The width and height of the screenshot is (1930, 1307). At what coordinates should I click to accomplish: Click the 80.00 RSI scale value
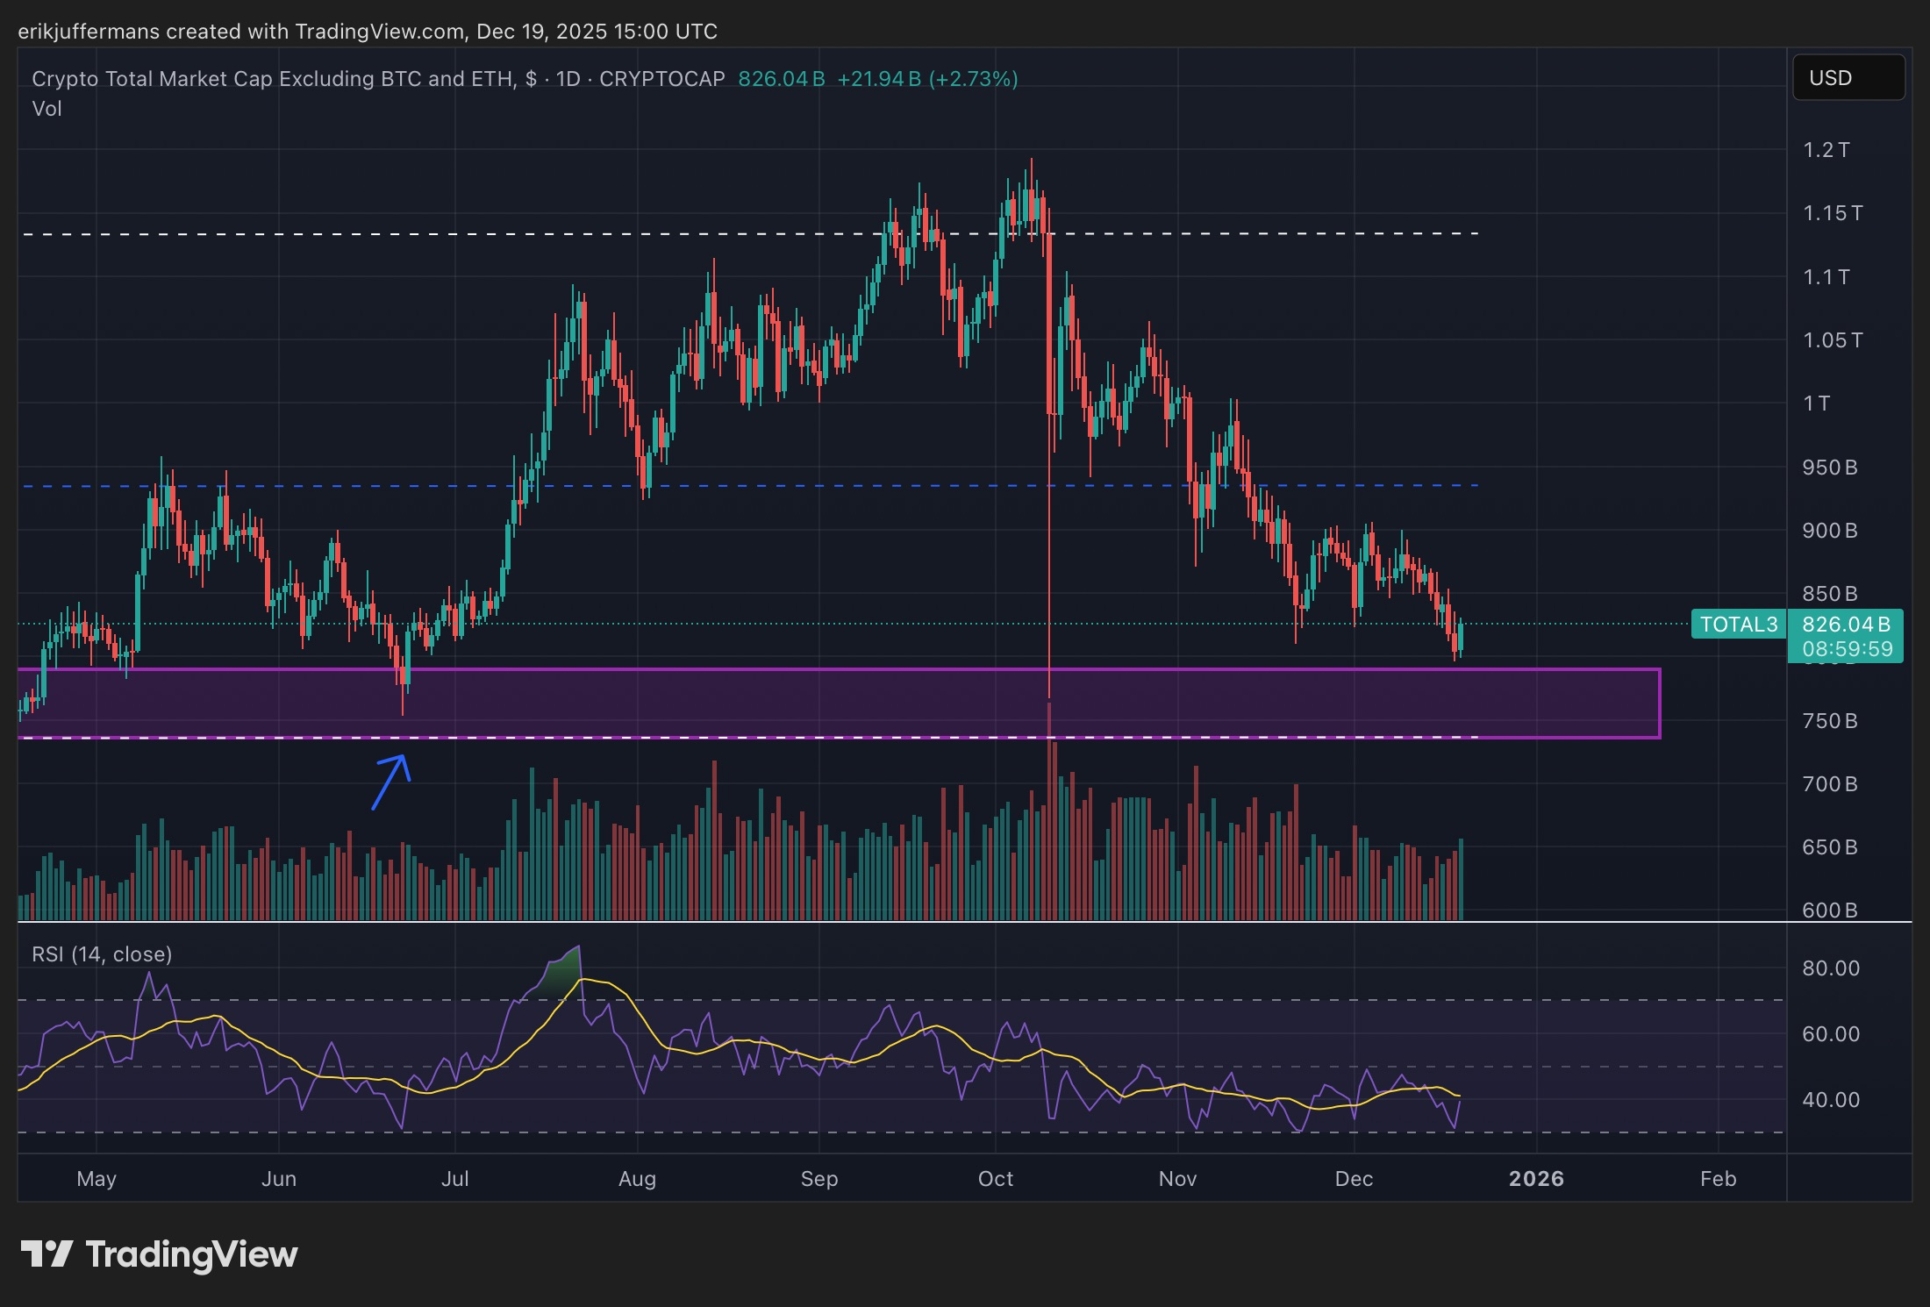click(1830, 968)
